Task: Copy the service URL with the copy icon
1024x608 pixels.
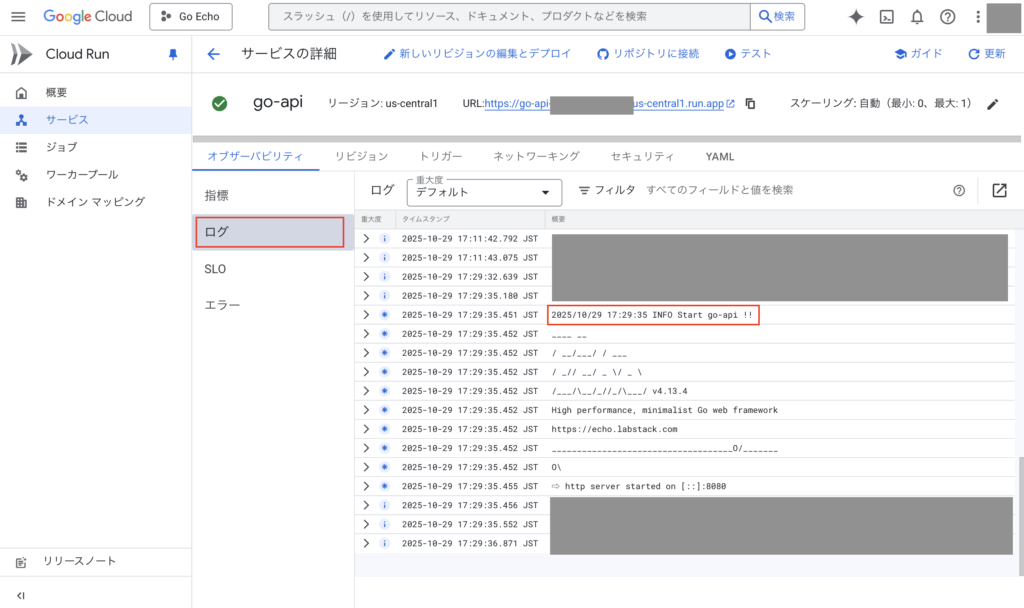Action: (751, 103)
